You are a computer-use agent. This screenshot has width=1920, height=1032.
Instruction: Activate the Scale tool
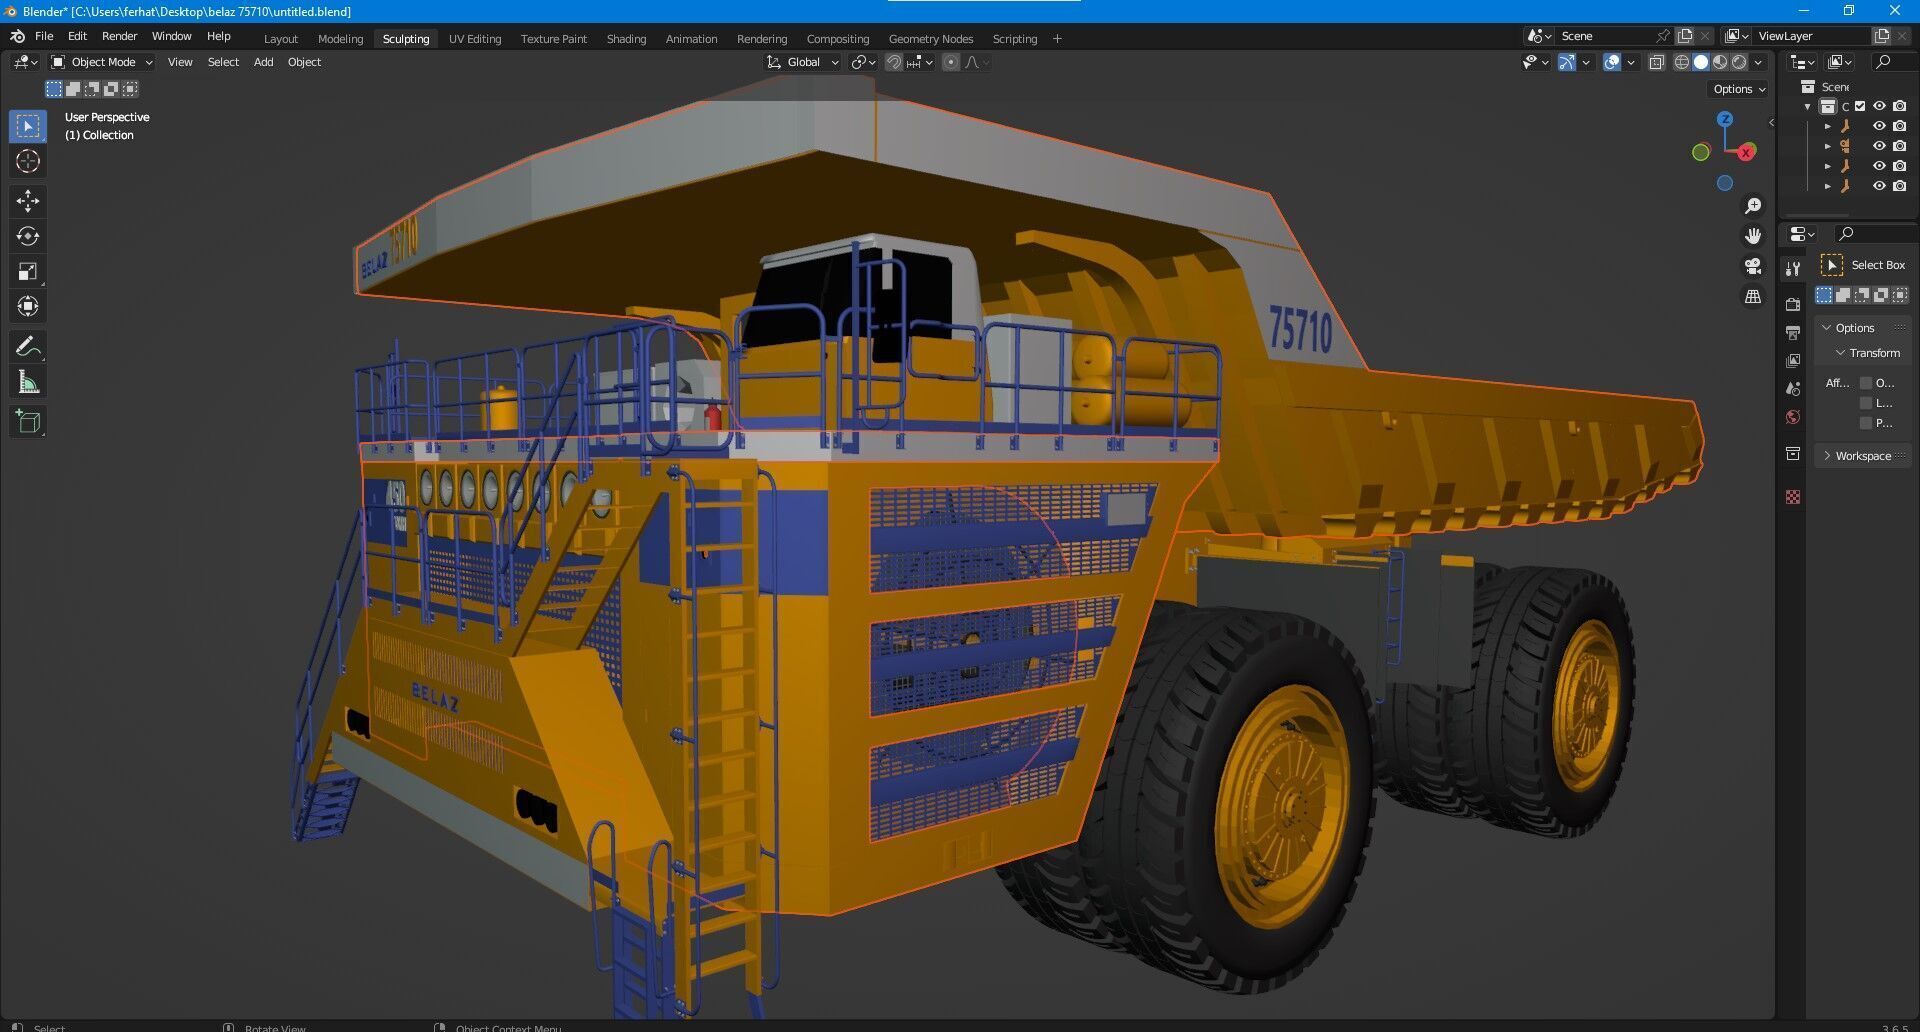click(x=28, y=271)
